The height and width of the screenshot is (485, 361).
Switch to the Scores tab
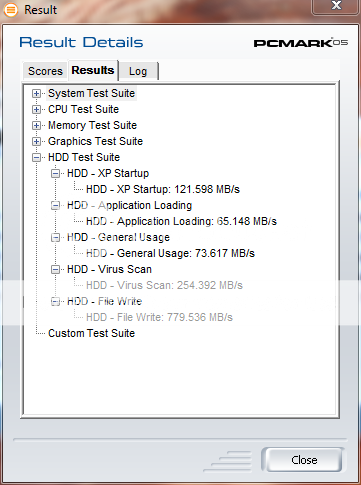click(x=45, y=71)
